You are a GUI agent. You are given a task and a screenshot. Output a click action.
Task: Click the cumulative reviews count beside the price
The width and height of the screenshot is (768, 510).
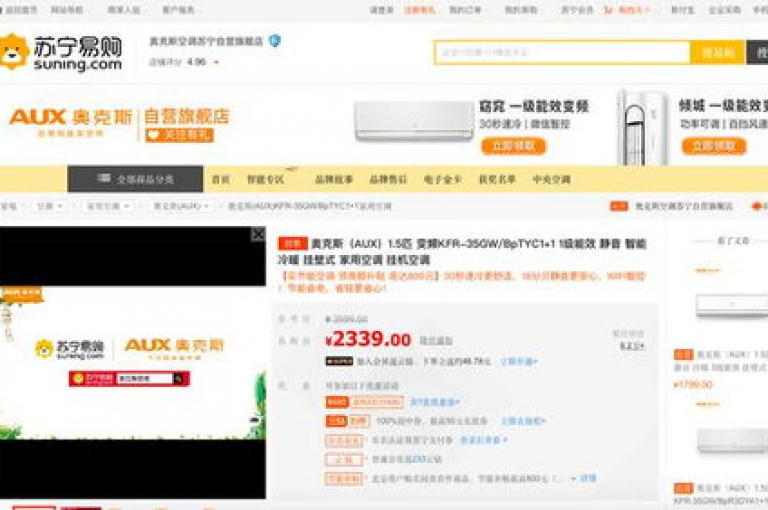[631, 346]
